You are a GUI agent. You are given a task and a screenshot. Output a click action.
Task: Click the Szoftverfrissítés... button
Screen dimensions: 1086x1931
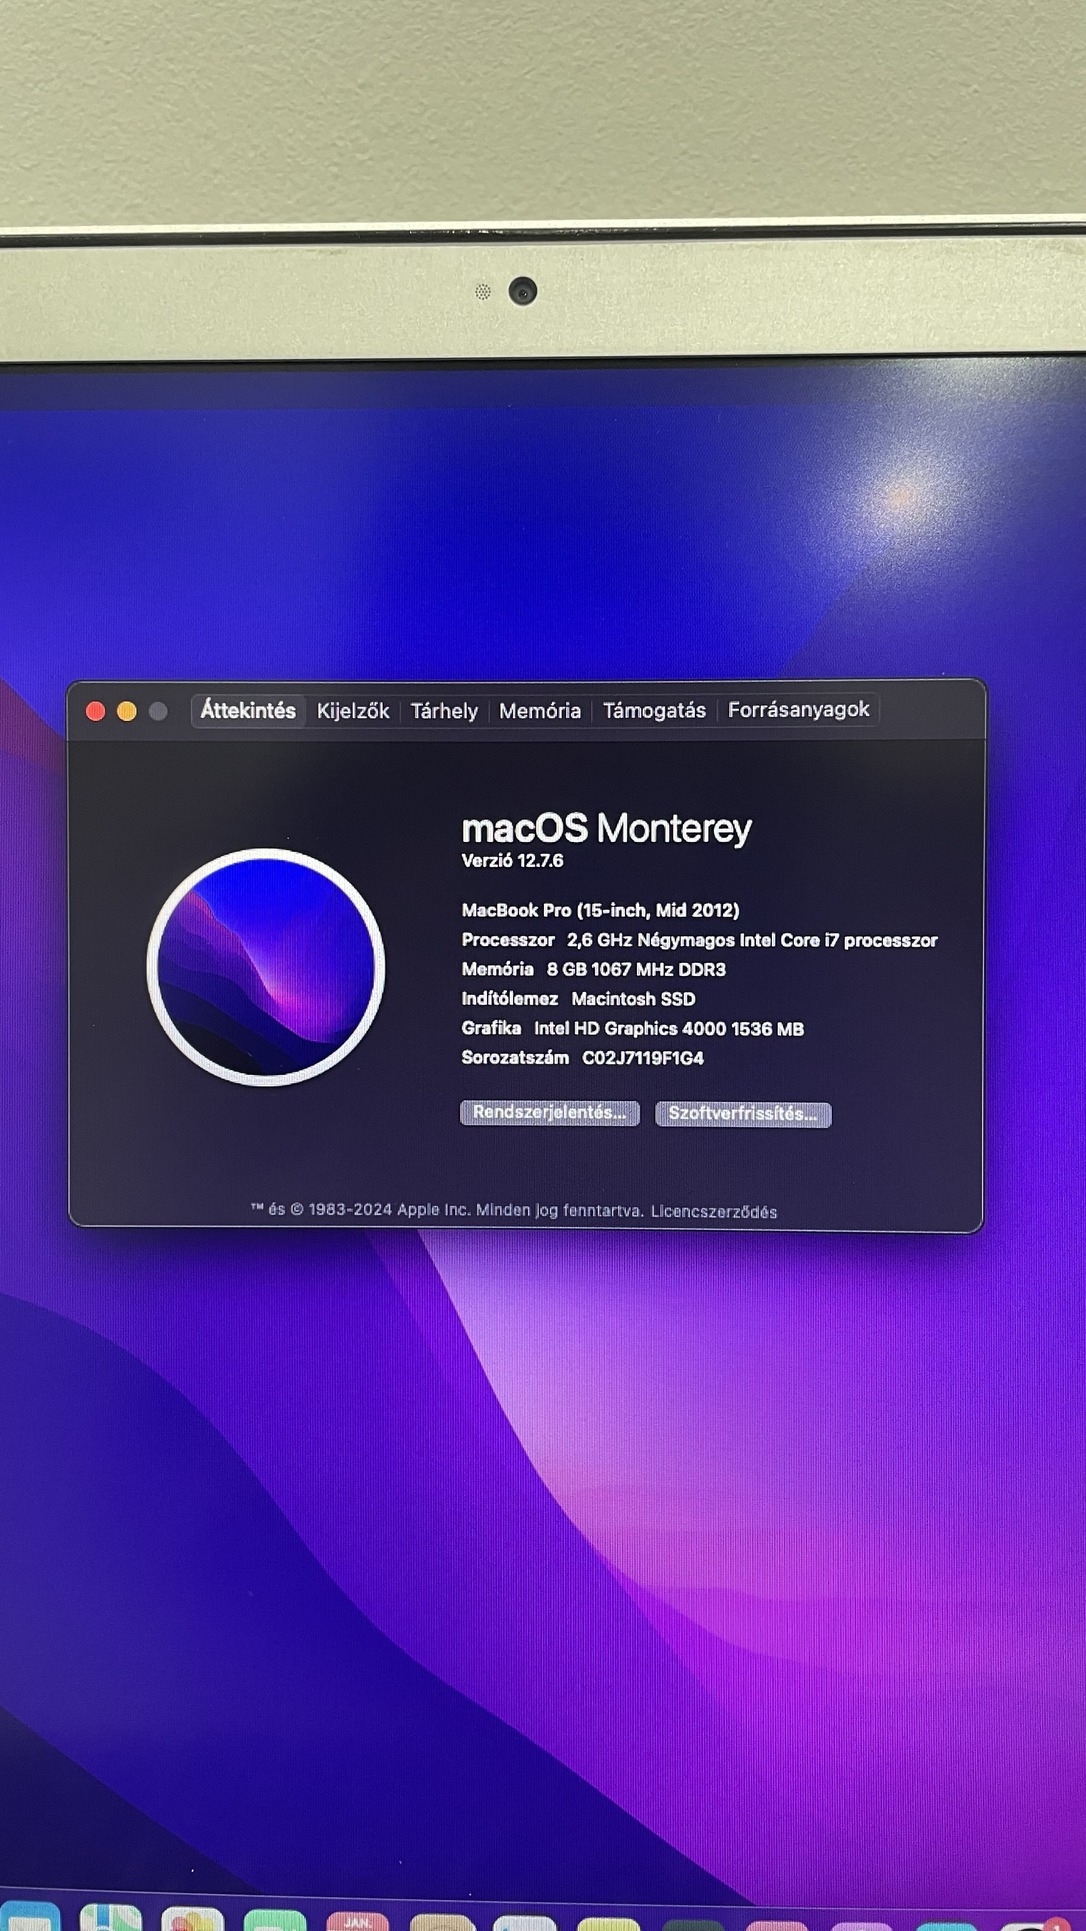click(743, 1114)
